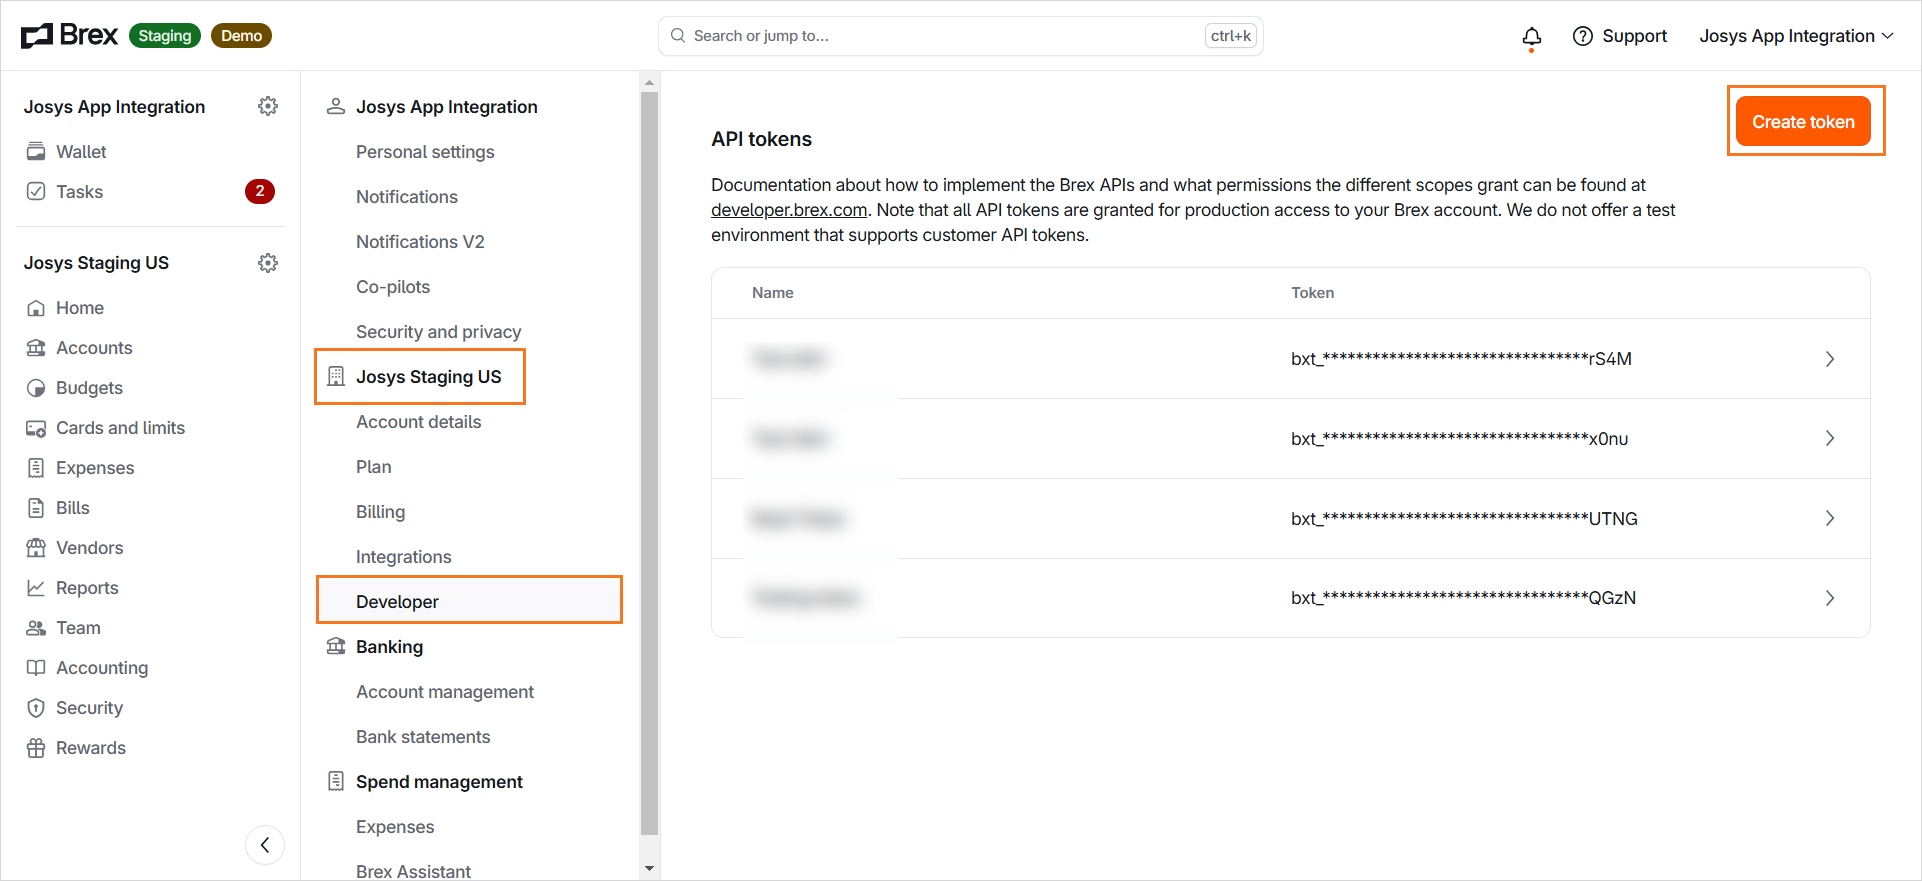Open the Notifications settings page
This screenshot has width=1922, height=881.
coord(407,197)
